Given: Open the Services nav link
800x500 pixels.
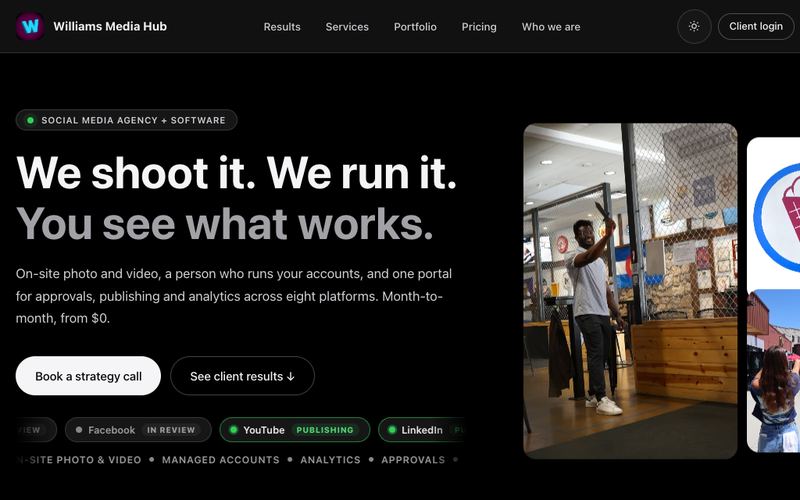Looking at the screenshot, I should coord(347,27).
